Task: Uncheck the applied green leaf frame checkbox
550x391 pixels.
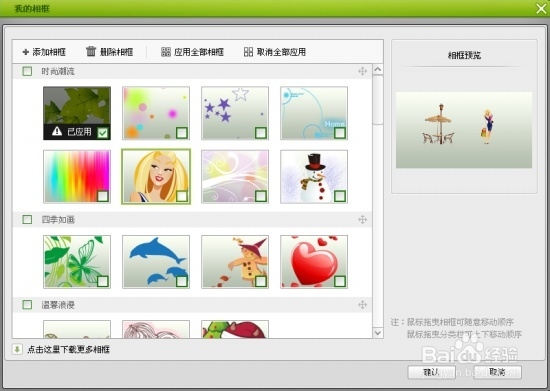Action: (102, 133)
